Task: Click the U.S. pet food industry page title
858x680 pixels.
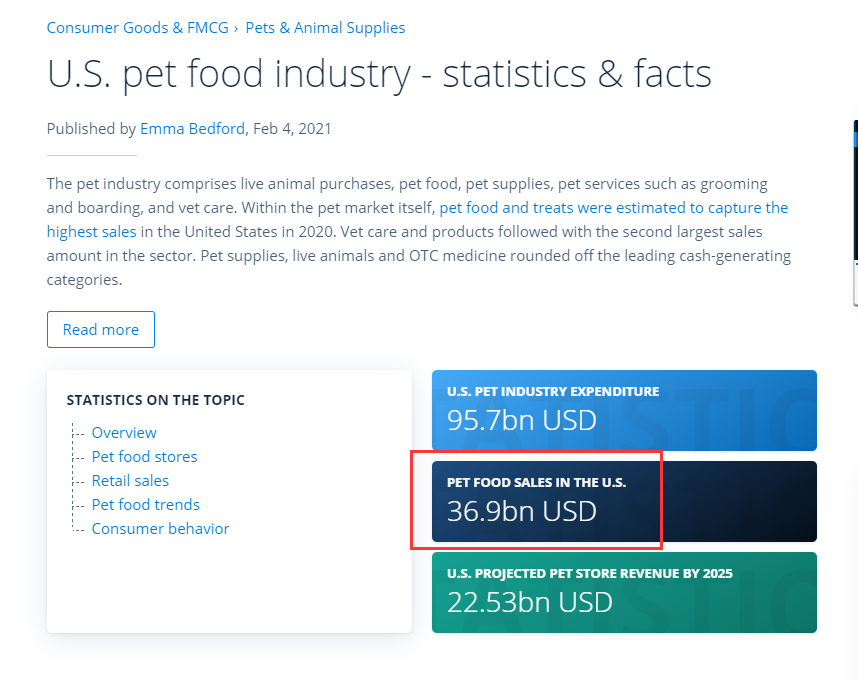Action: coord(379,74)
